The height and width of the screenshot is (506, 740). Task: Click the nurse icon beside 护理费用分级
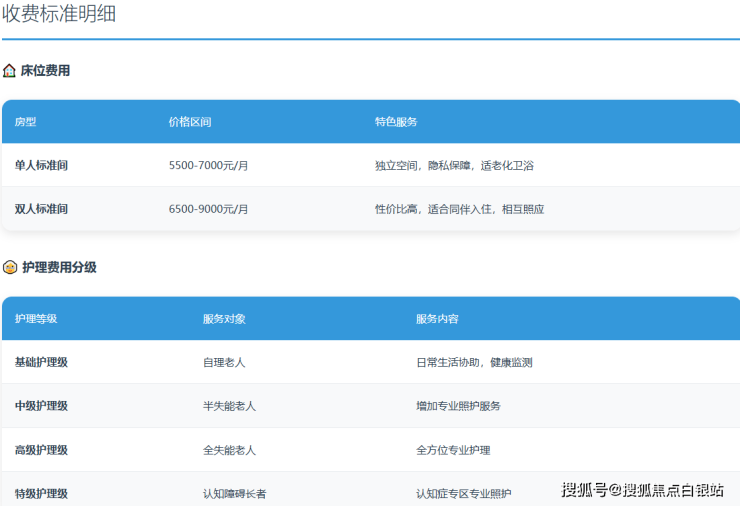(x=10, y=268)
